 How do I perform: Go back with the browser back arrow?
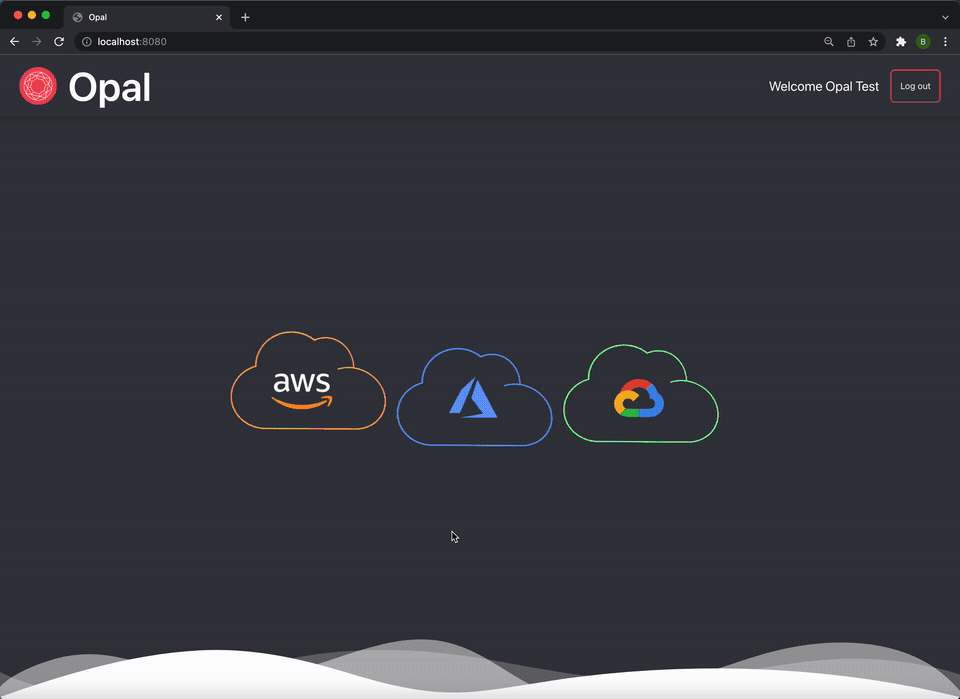pos(15,42)
